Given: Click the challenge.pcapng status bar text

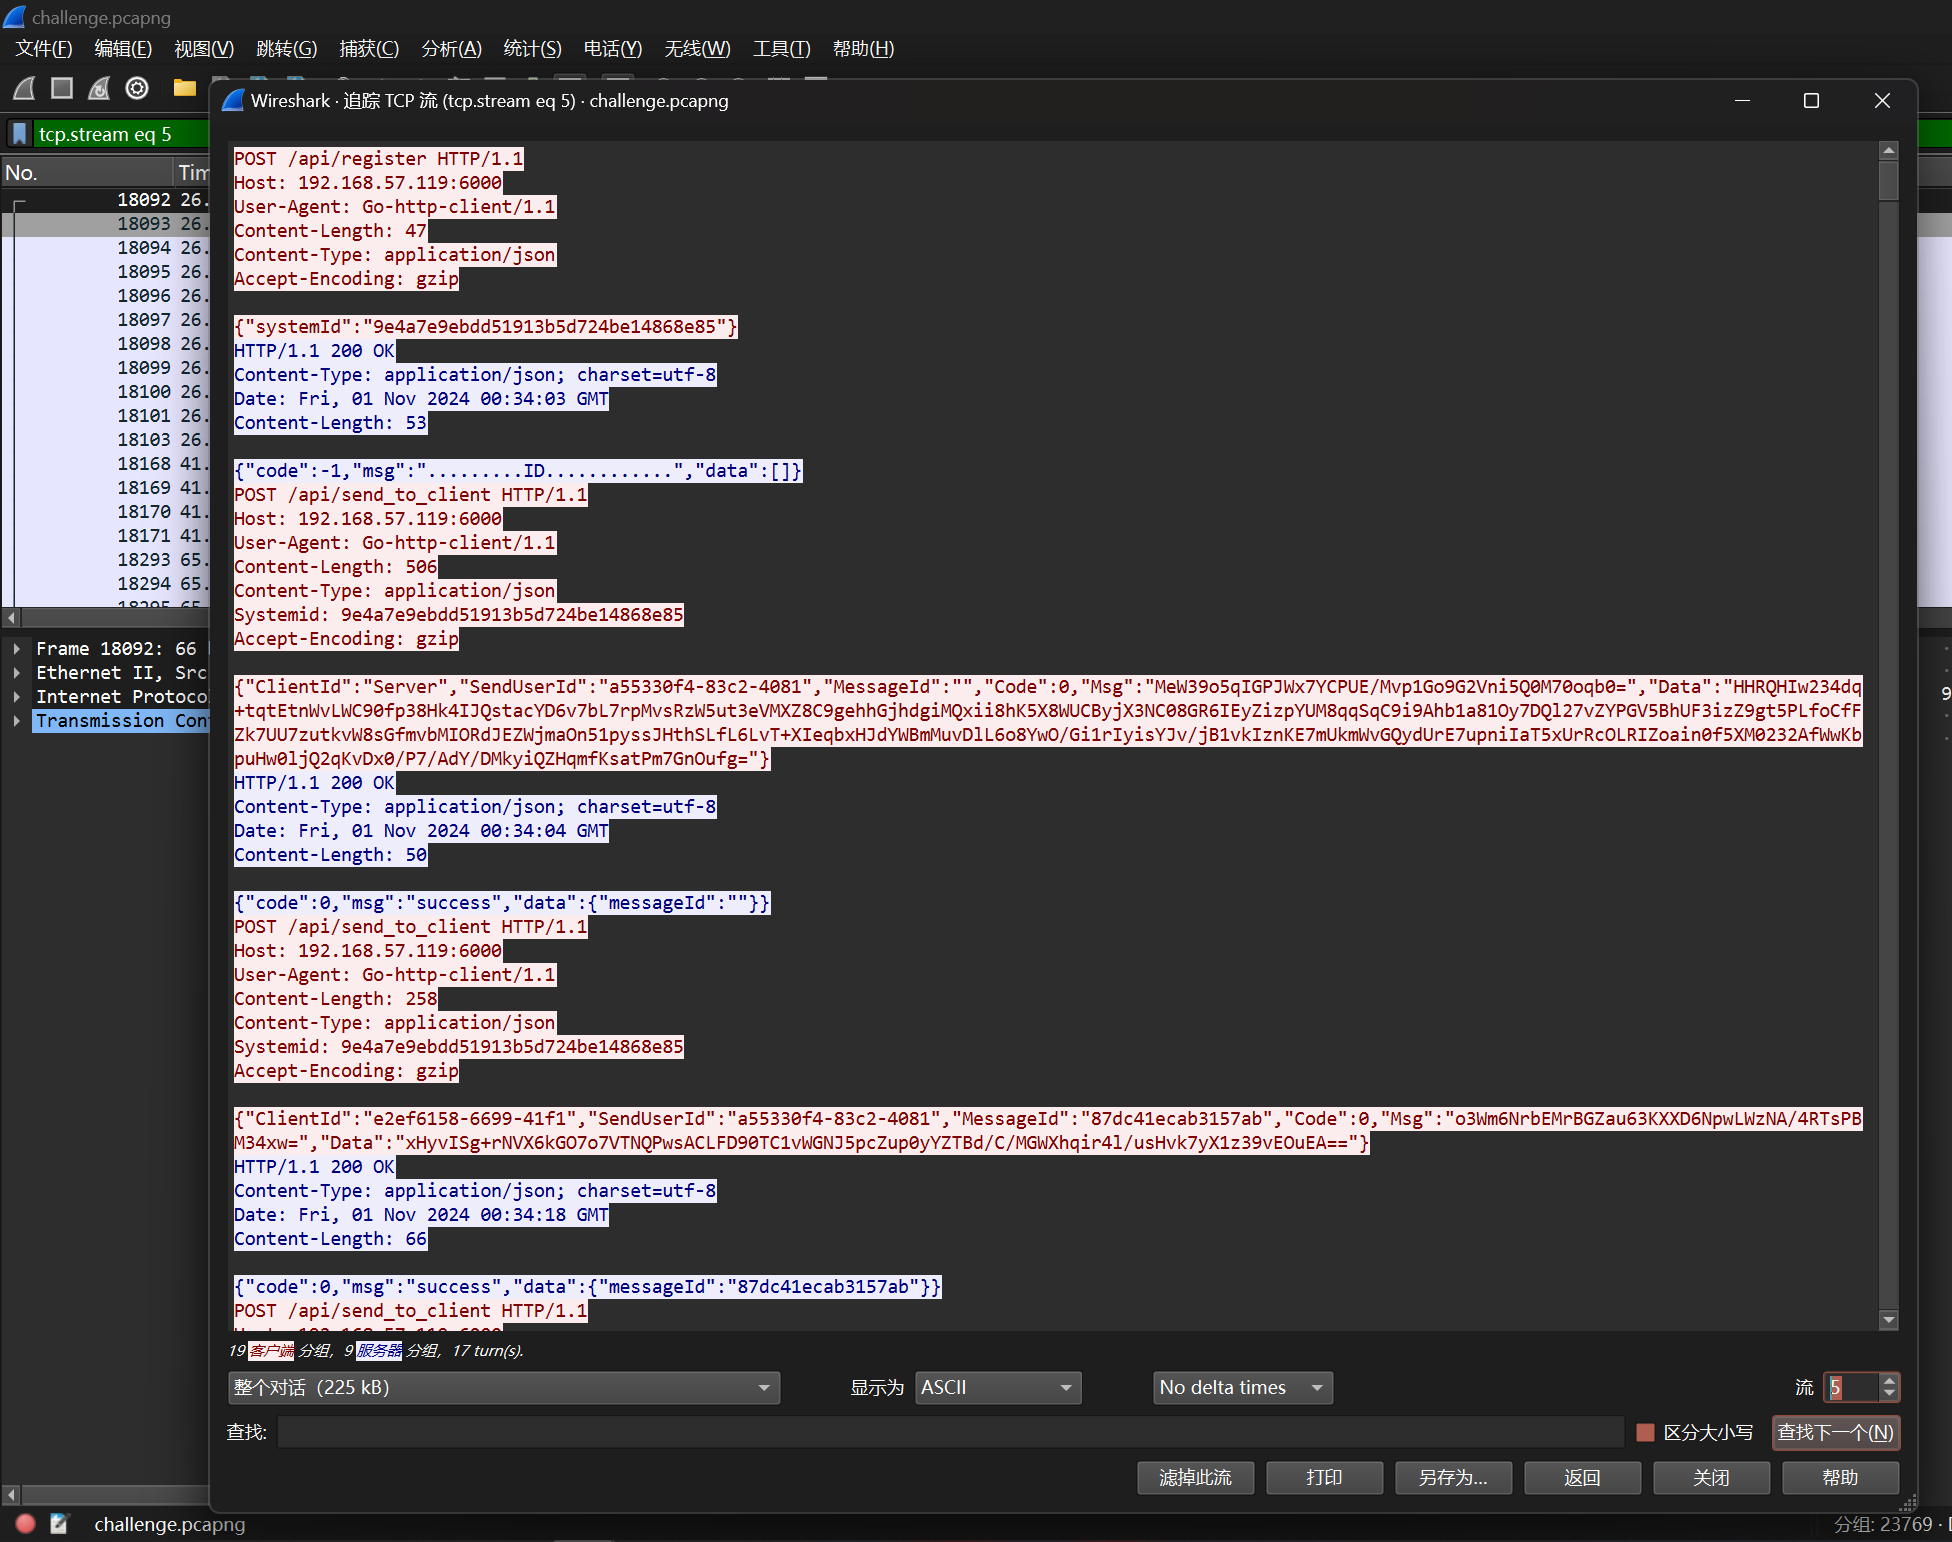Looking at the screenshot, I should tap(169, 1524).
